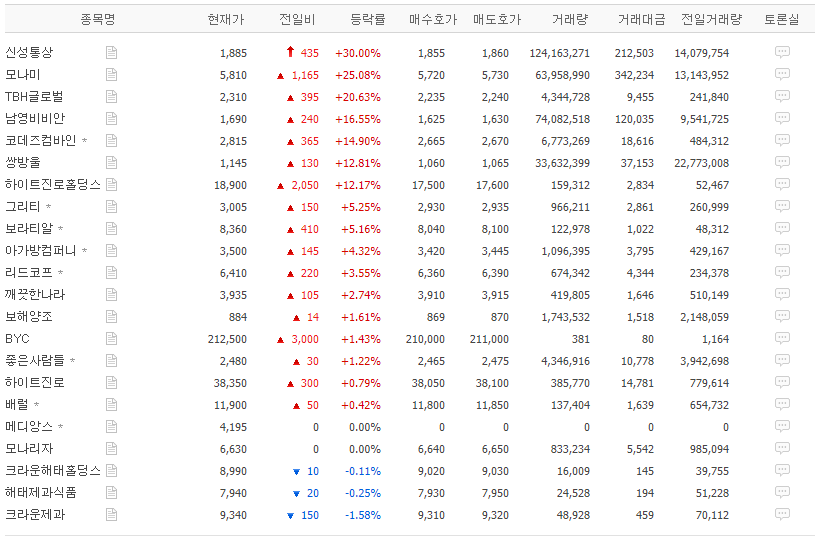The height and width of the screenshot is (541, 821).
Task: Open the 코데즈컴바인 stock link
Action: 41,140
